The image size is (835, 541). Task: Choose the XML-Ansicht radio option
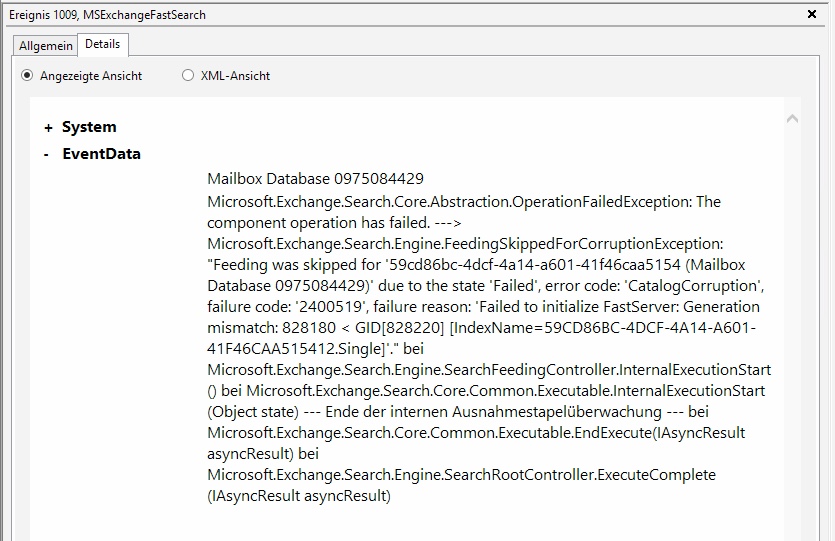point(187,76)
